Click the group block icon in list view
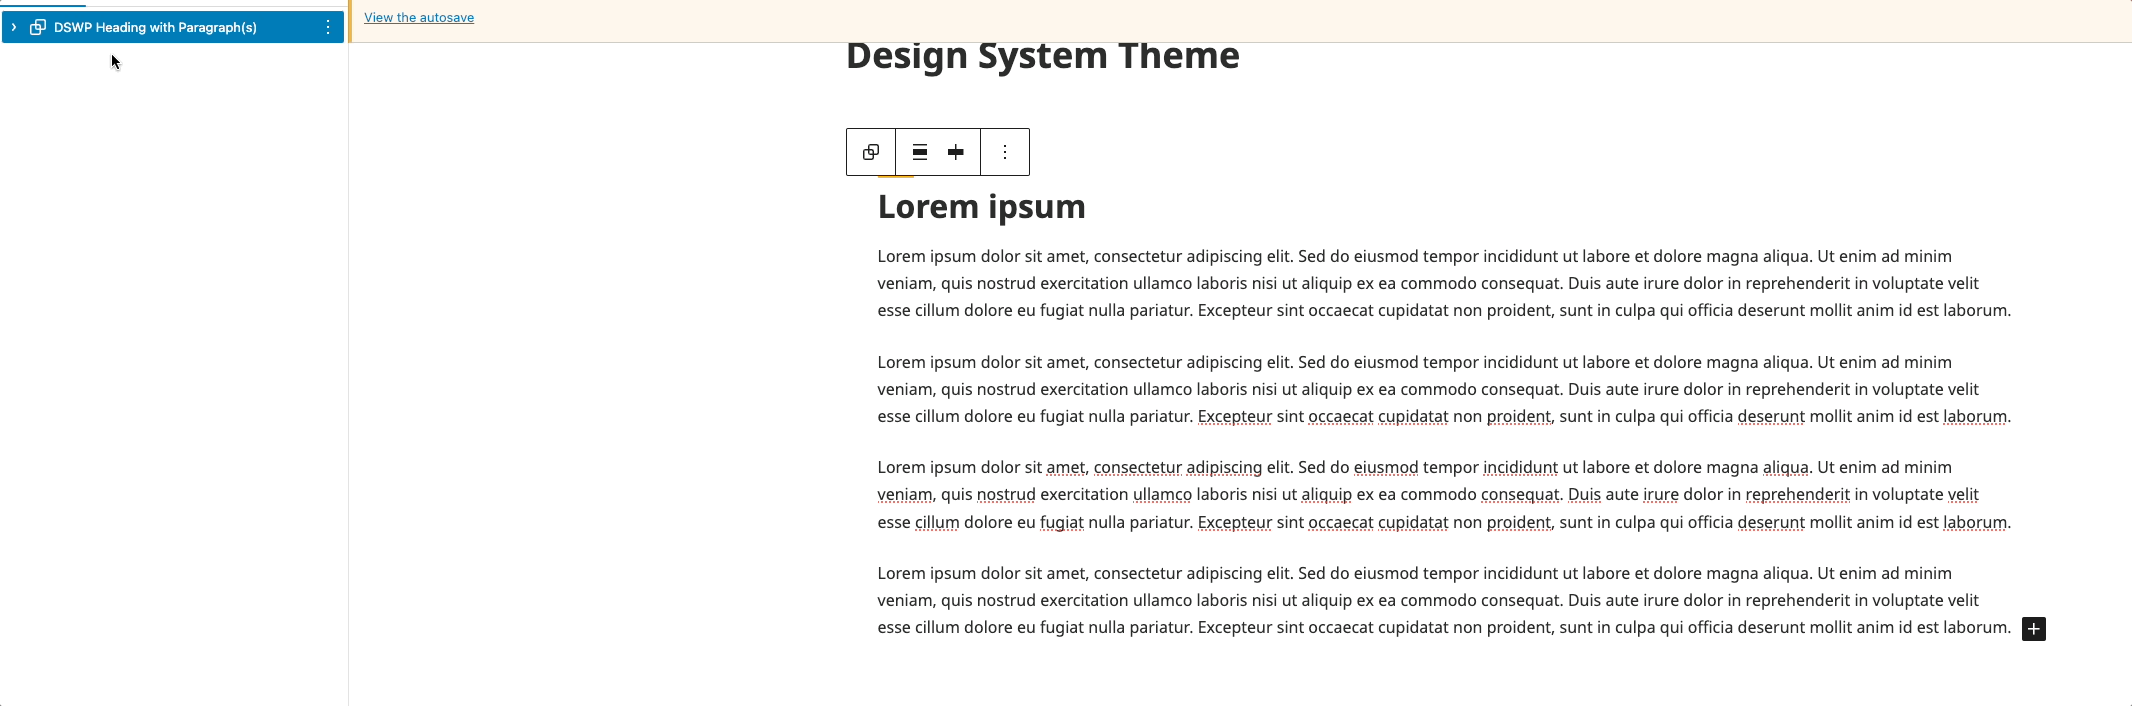This screenshot has height=706, width=2132. (x=38, y=27)
